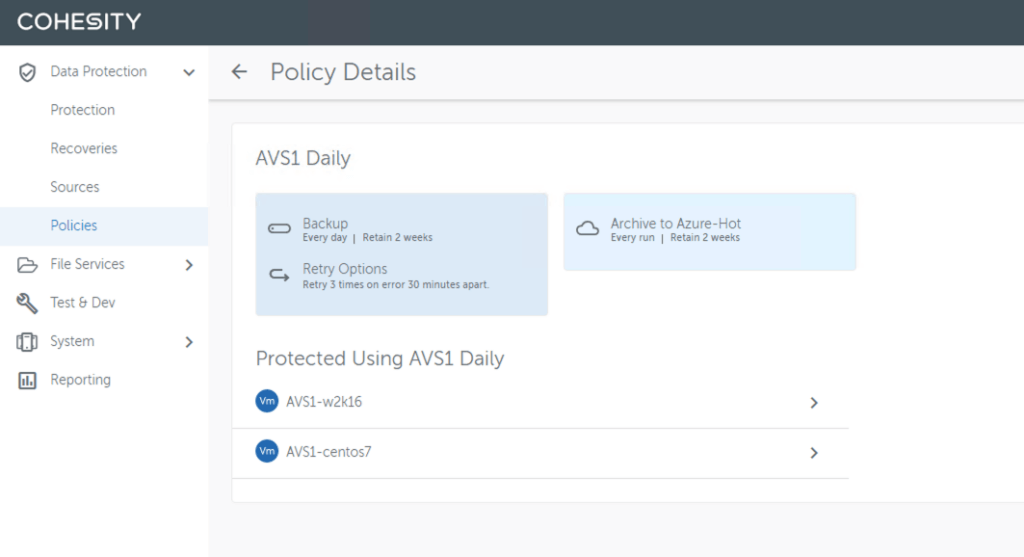1024x557 pixels.
Task: Click the cloud icon for Archive to Azure-Hot
Action: tap(588, 229)
